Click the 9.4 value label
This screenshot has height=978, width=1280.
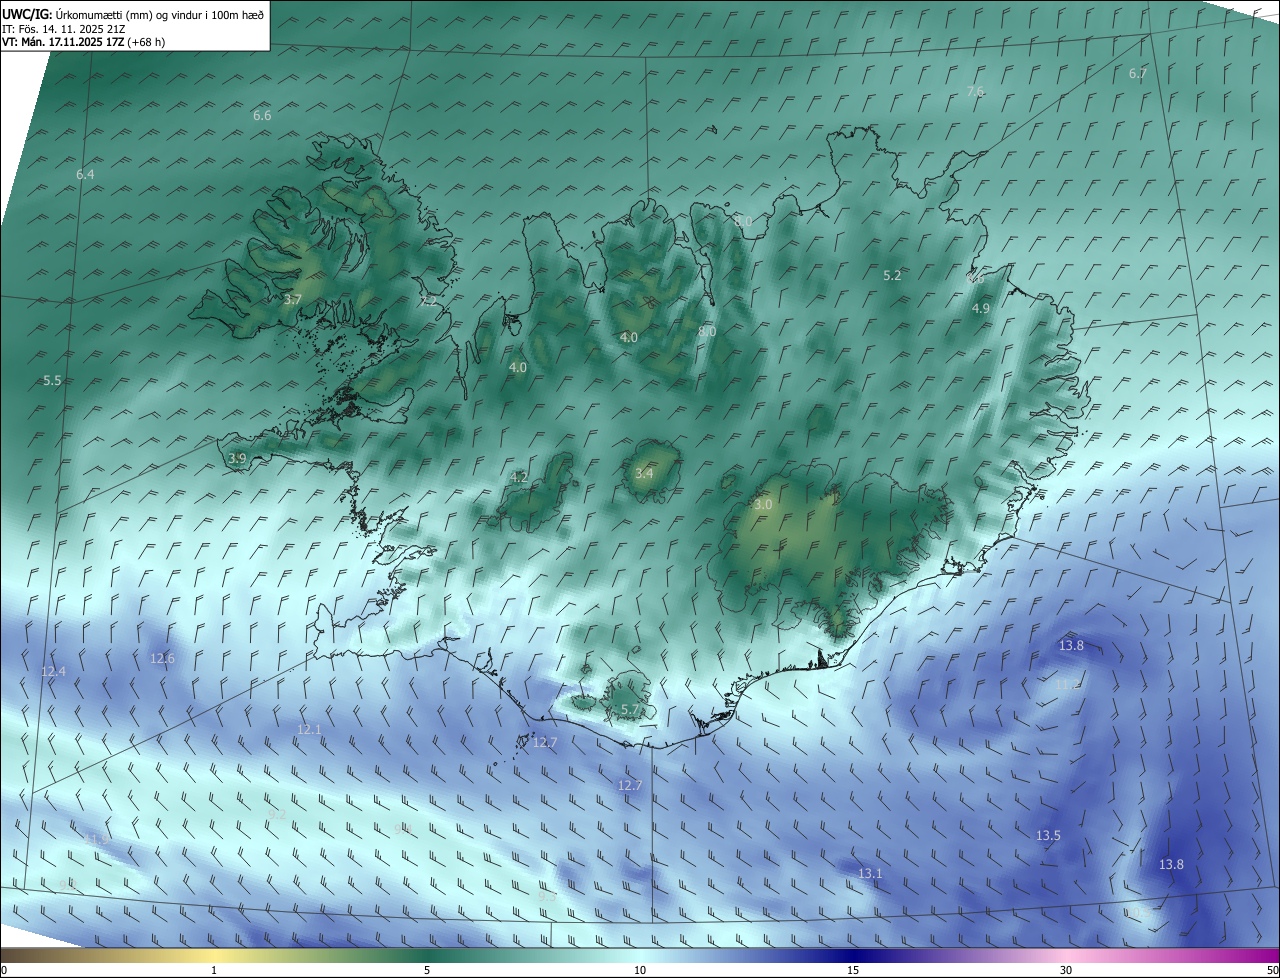pyautogui.click(x=404, y=829)
